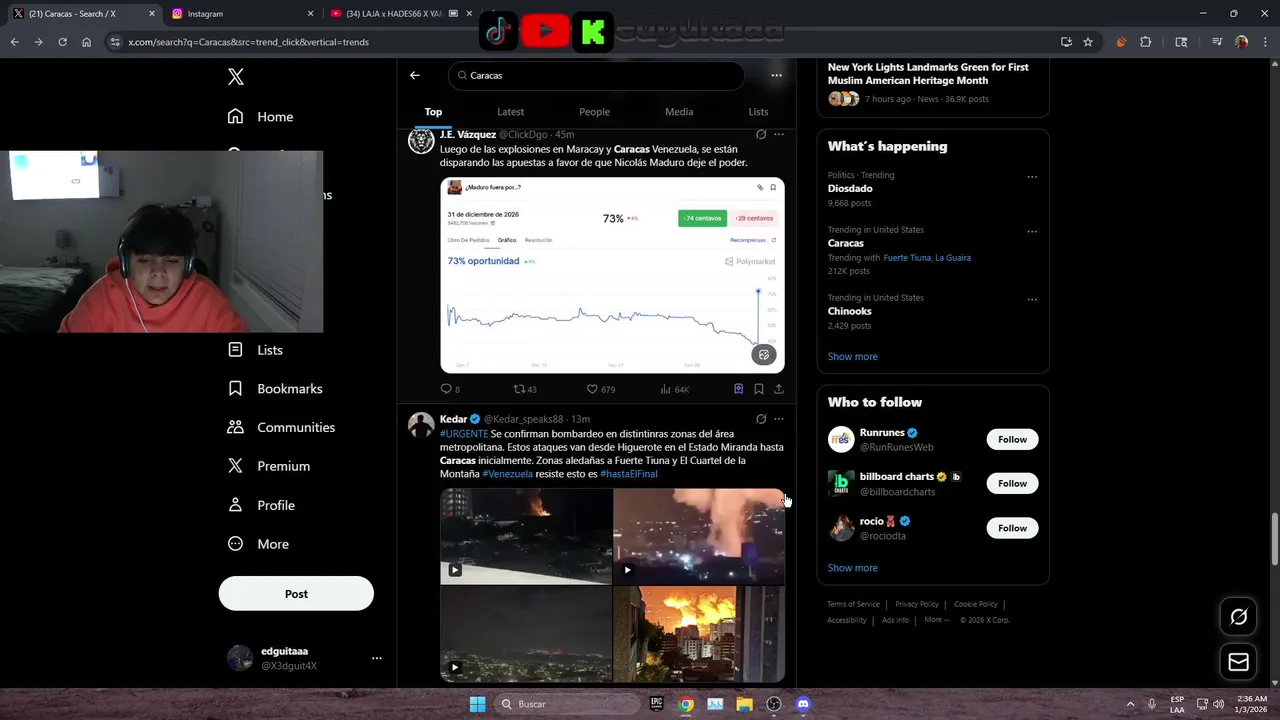The width and height of the screenshot is (1280, 720).
Task: Open Bookmarks in the sidebar
Action: (x=275, y=388)
